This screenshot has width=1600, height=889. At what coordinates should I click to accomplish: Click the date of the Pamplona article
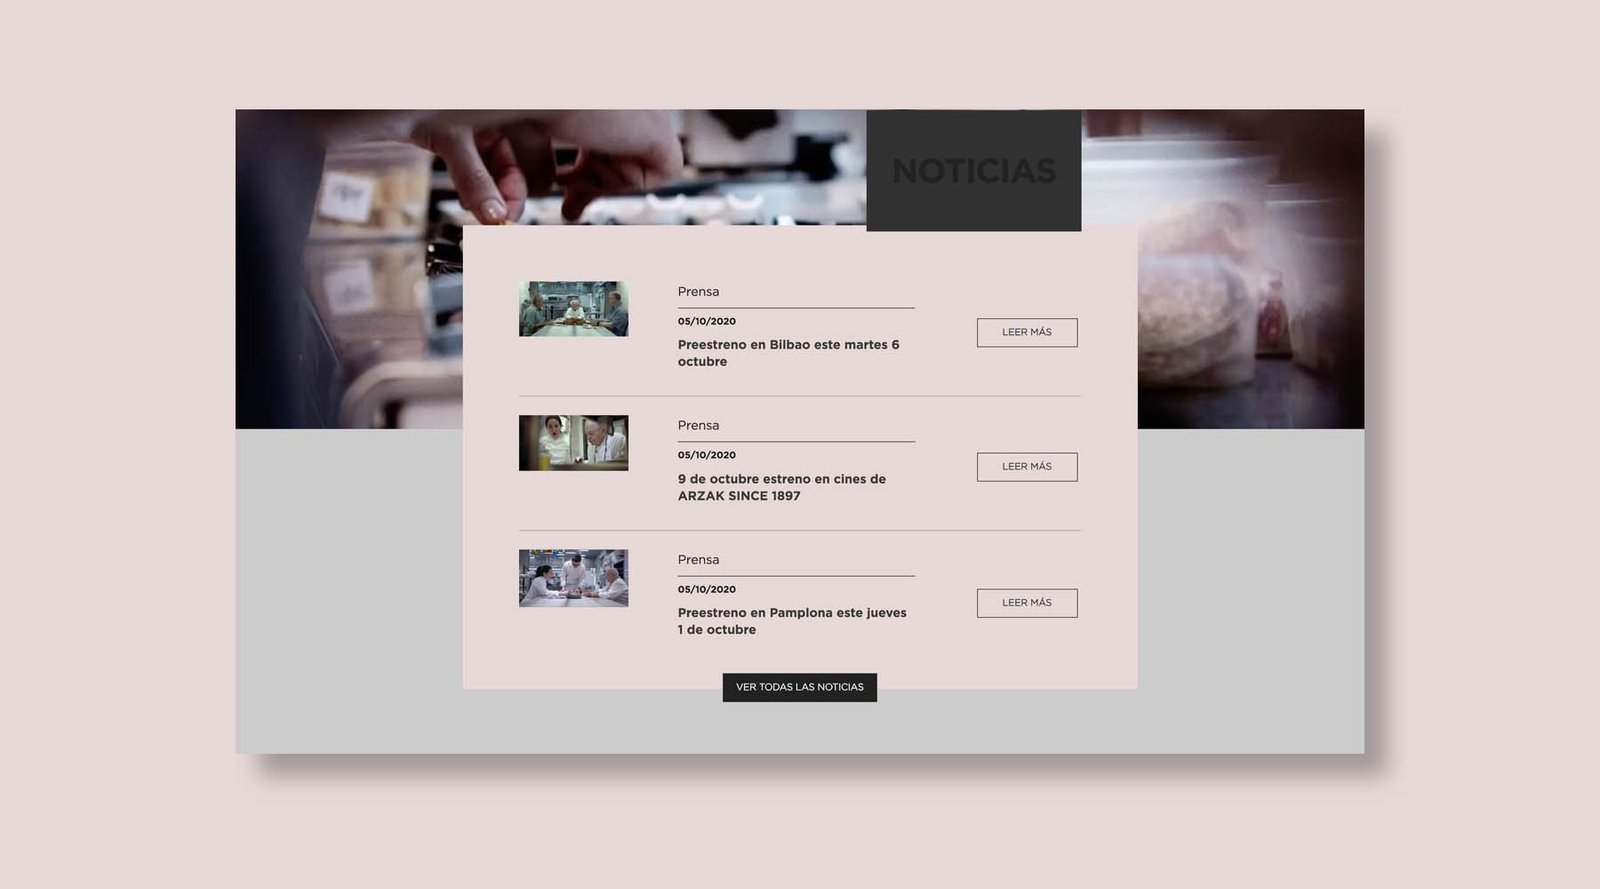706,589
